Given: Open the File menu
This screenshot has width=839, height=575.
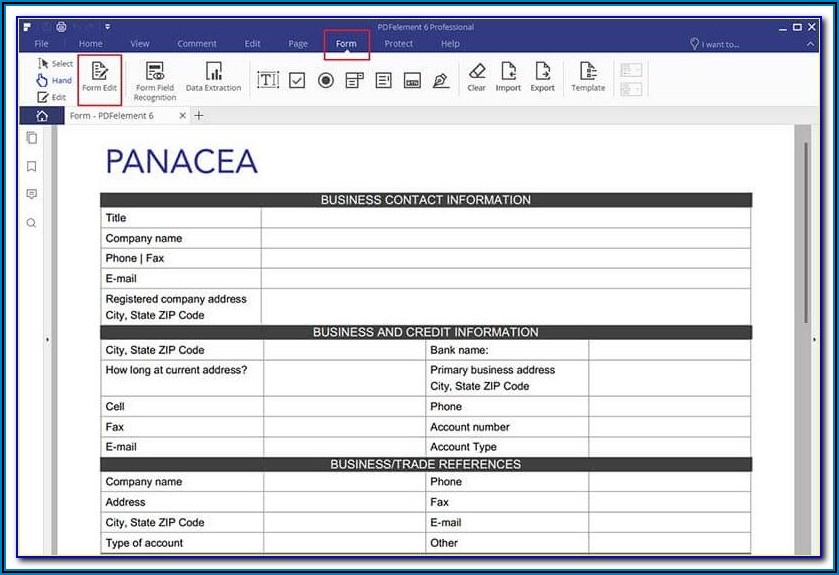Looking at the screenshot, I should pyautogui.click(x=41, y=44).
